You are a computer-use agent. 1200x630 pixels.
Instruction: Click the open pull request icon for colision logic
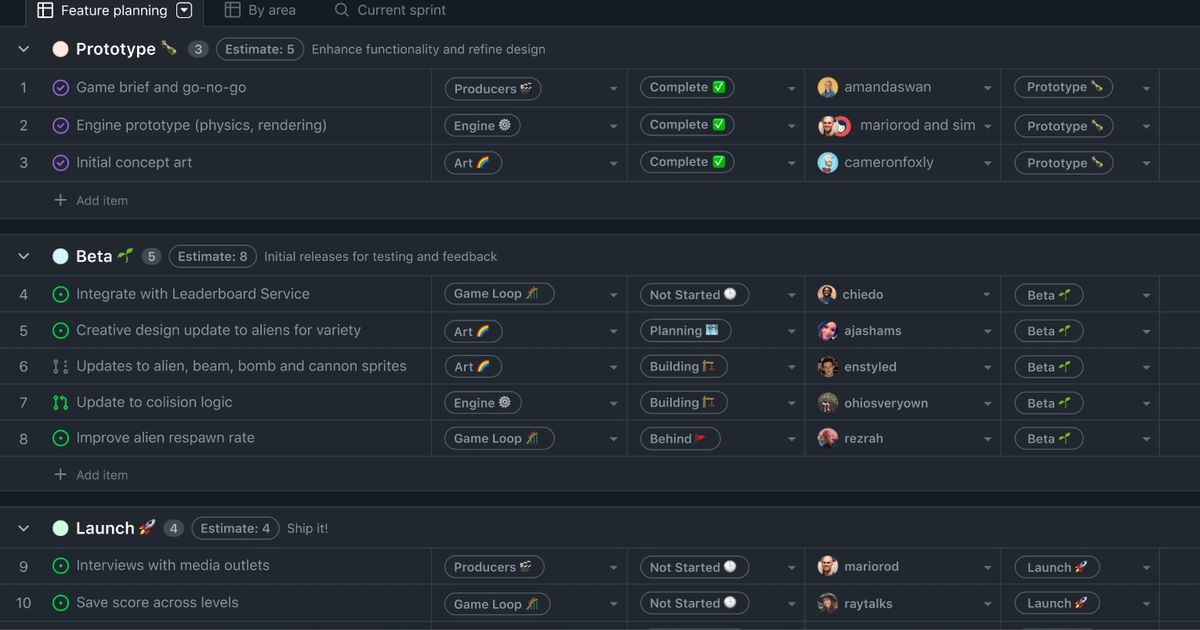click(60, 403)
